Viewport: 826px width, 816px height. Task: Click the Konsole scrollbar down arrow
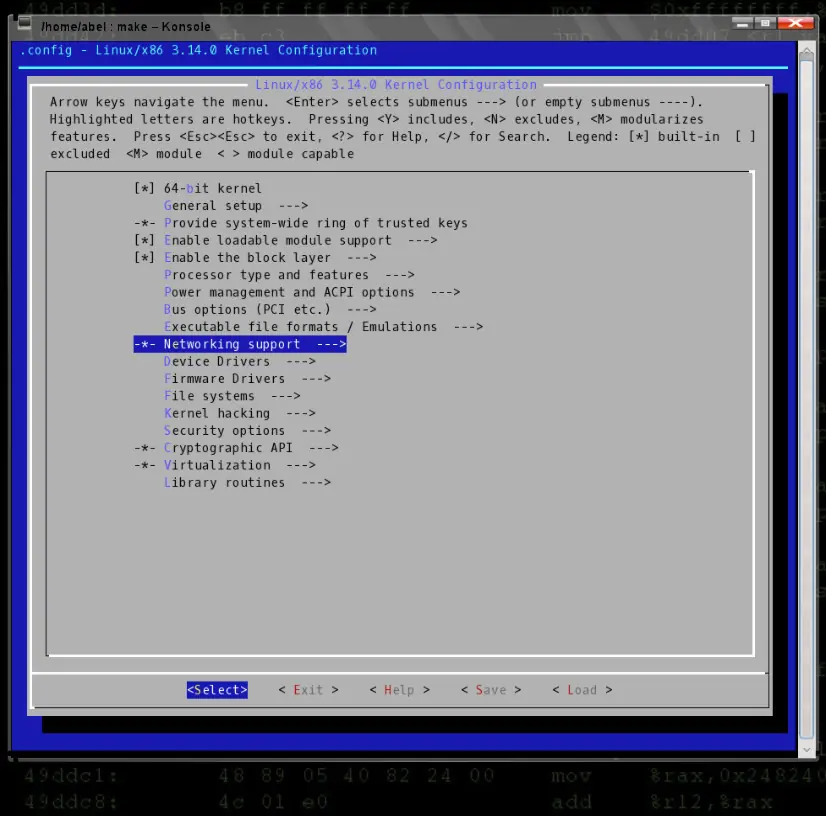click(x=807, y=750)
